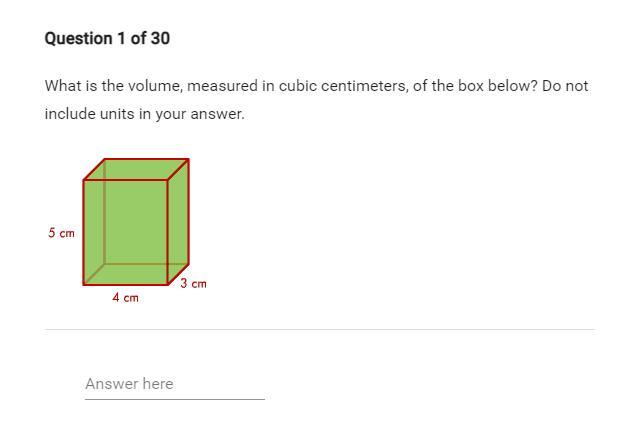Click the 5 cm height label
This screenshot has width=639, height=432.
pyautogui.click(x=62, y=233)
